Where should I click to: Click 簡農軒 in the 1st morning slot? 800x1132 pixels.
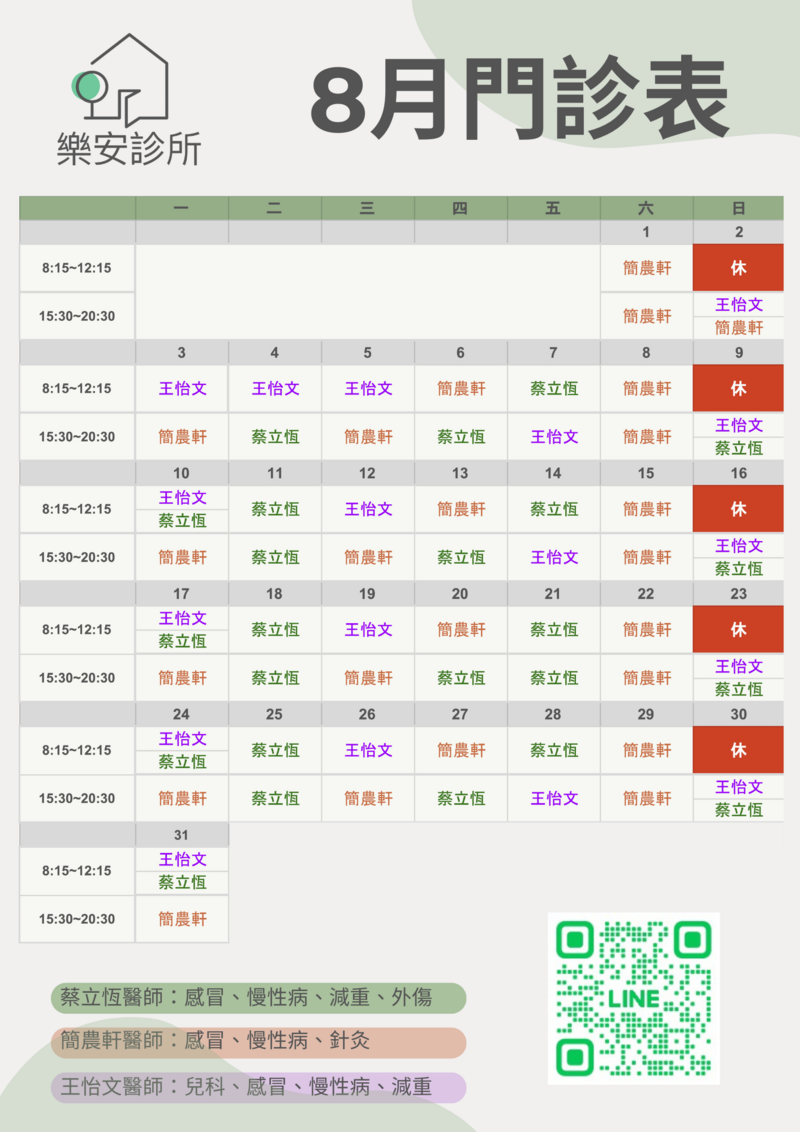647,268
